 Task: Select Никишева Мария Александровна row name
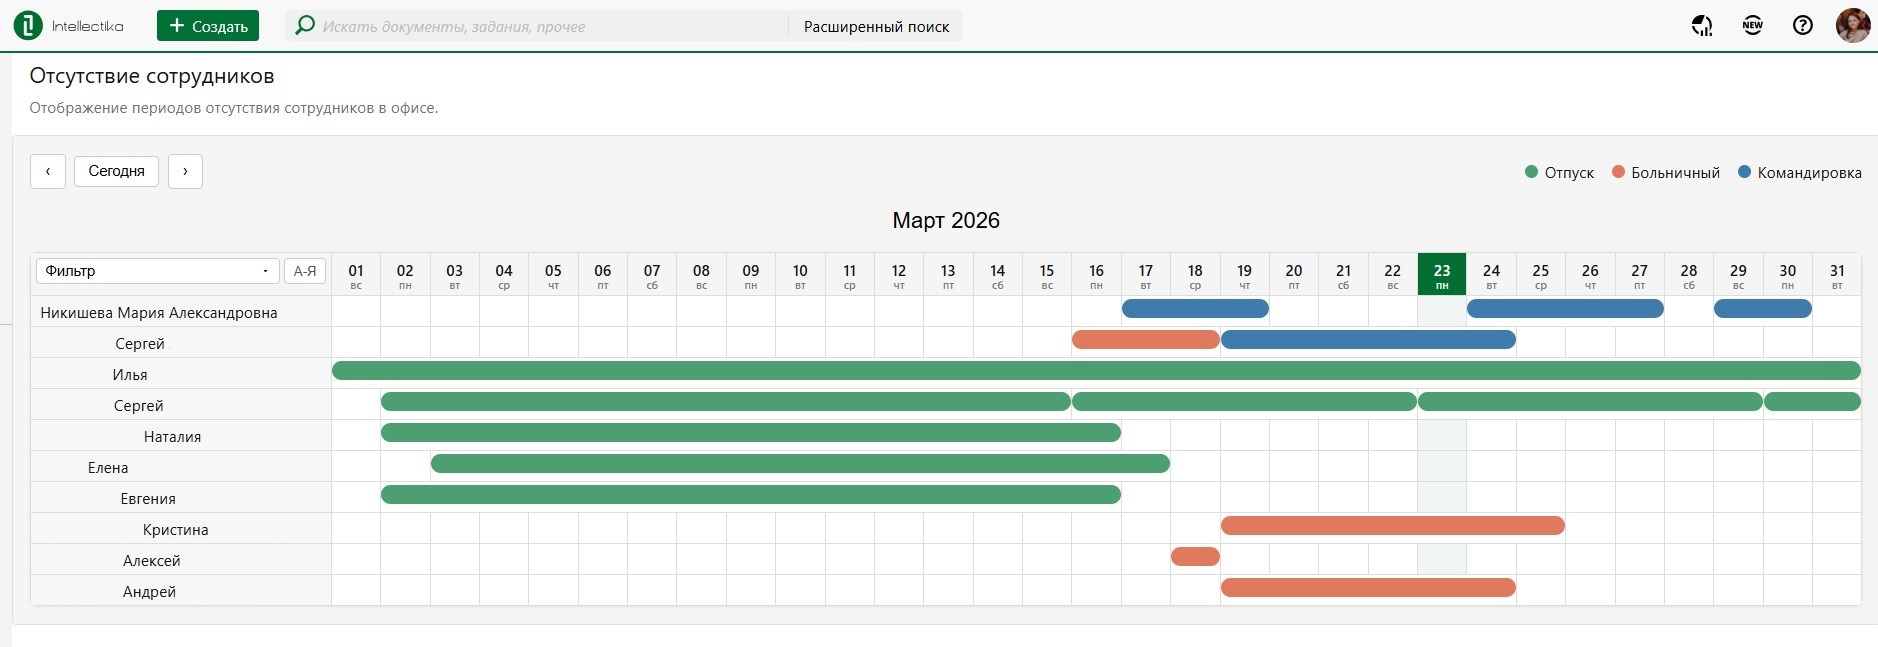pyautogui.click(x=159, y=313)
